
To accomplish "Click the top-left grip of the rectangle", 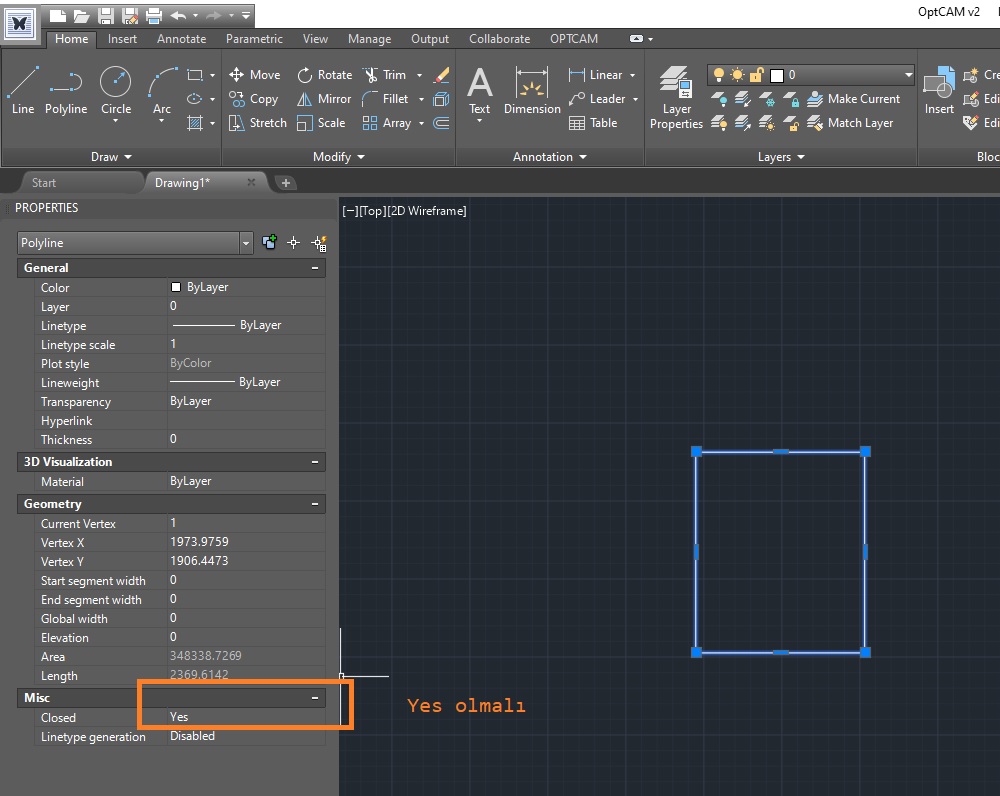I will point(696,452).
